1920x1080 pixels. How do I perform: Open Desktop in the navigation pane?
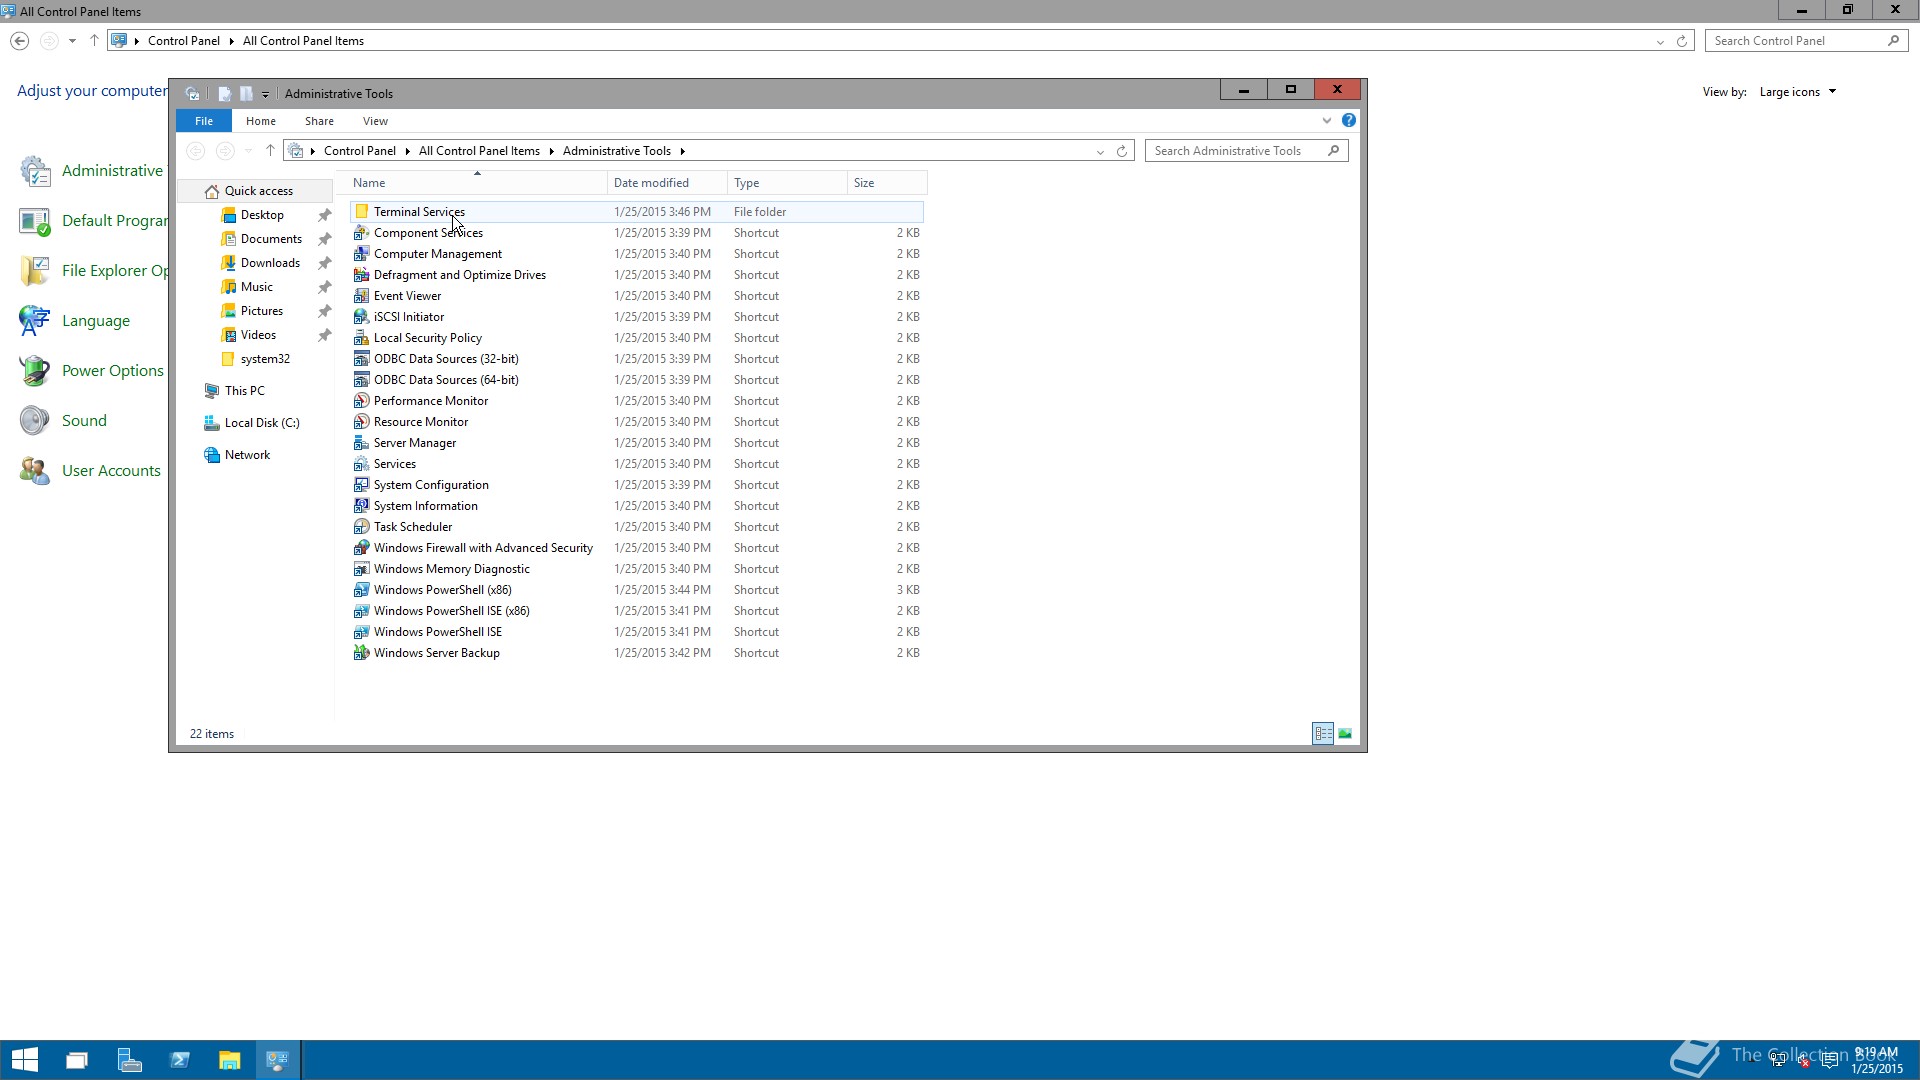262,215
